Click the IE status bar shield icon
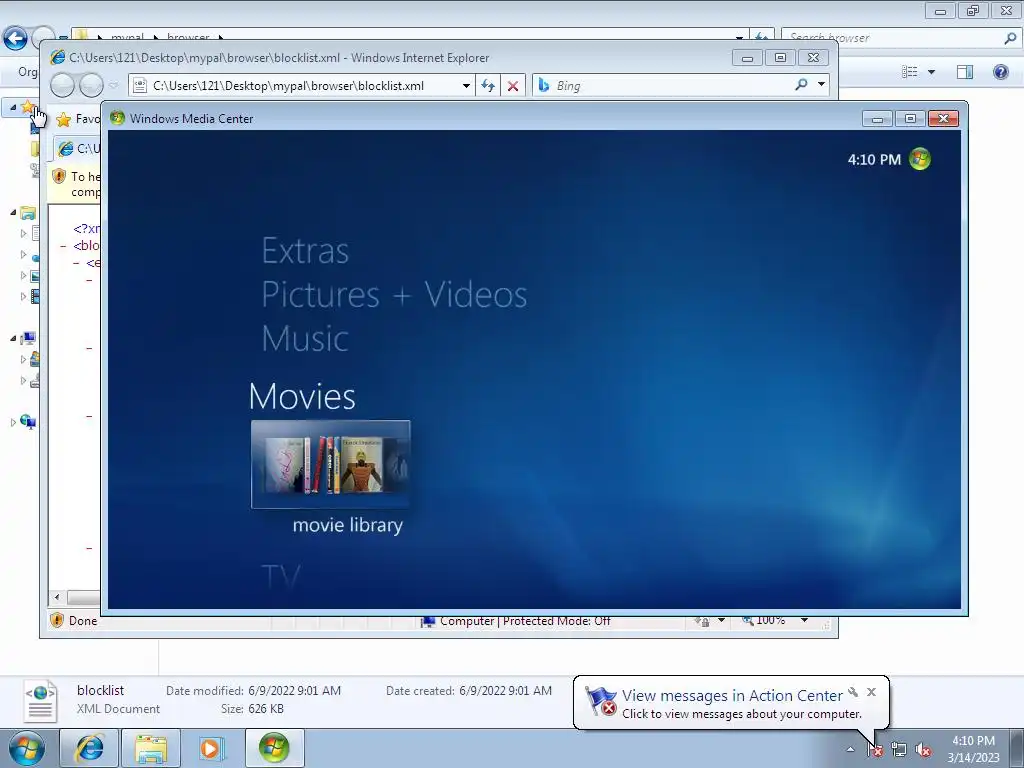1024x768 pixels. 57,620
